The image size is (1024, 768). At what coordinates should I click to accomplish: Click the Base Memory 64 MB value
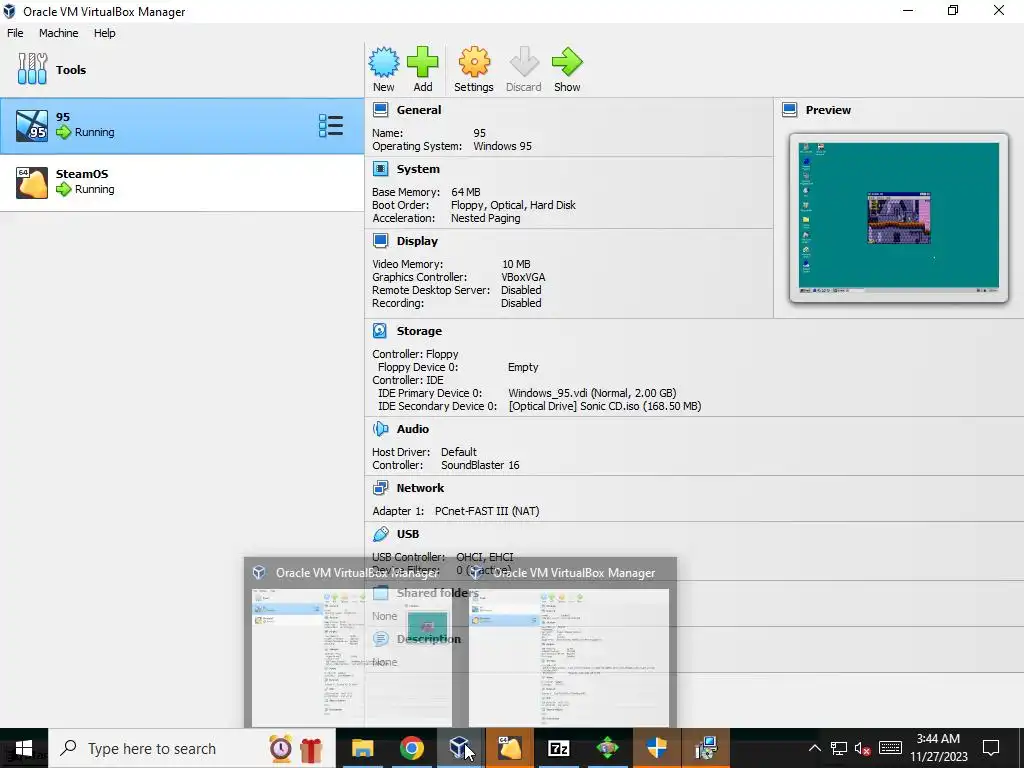tap(466, 192)
